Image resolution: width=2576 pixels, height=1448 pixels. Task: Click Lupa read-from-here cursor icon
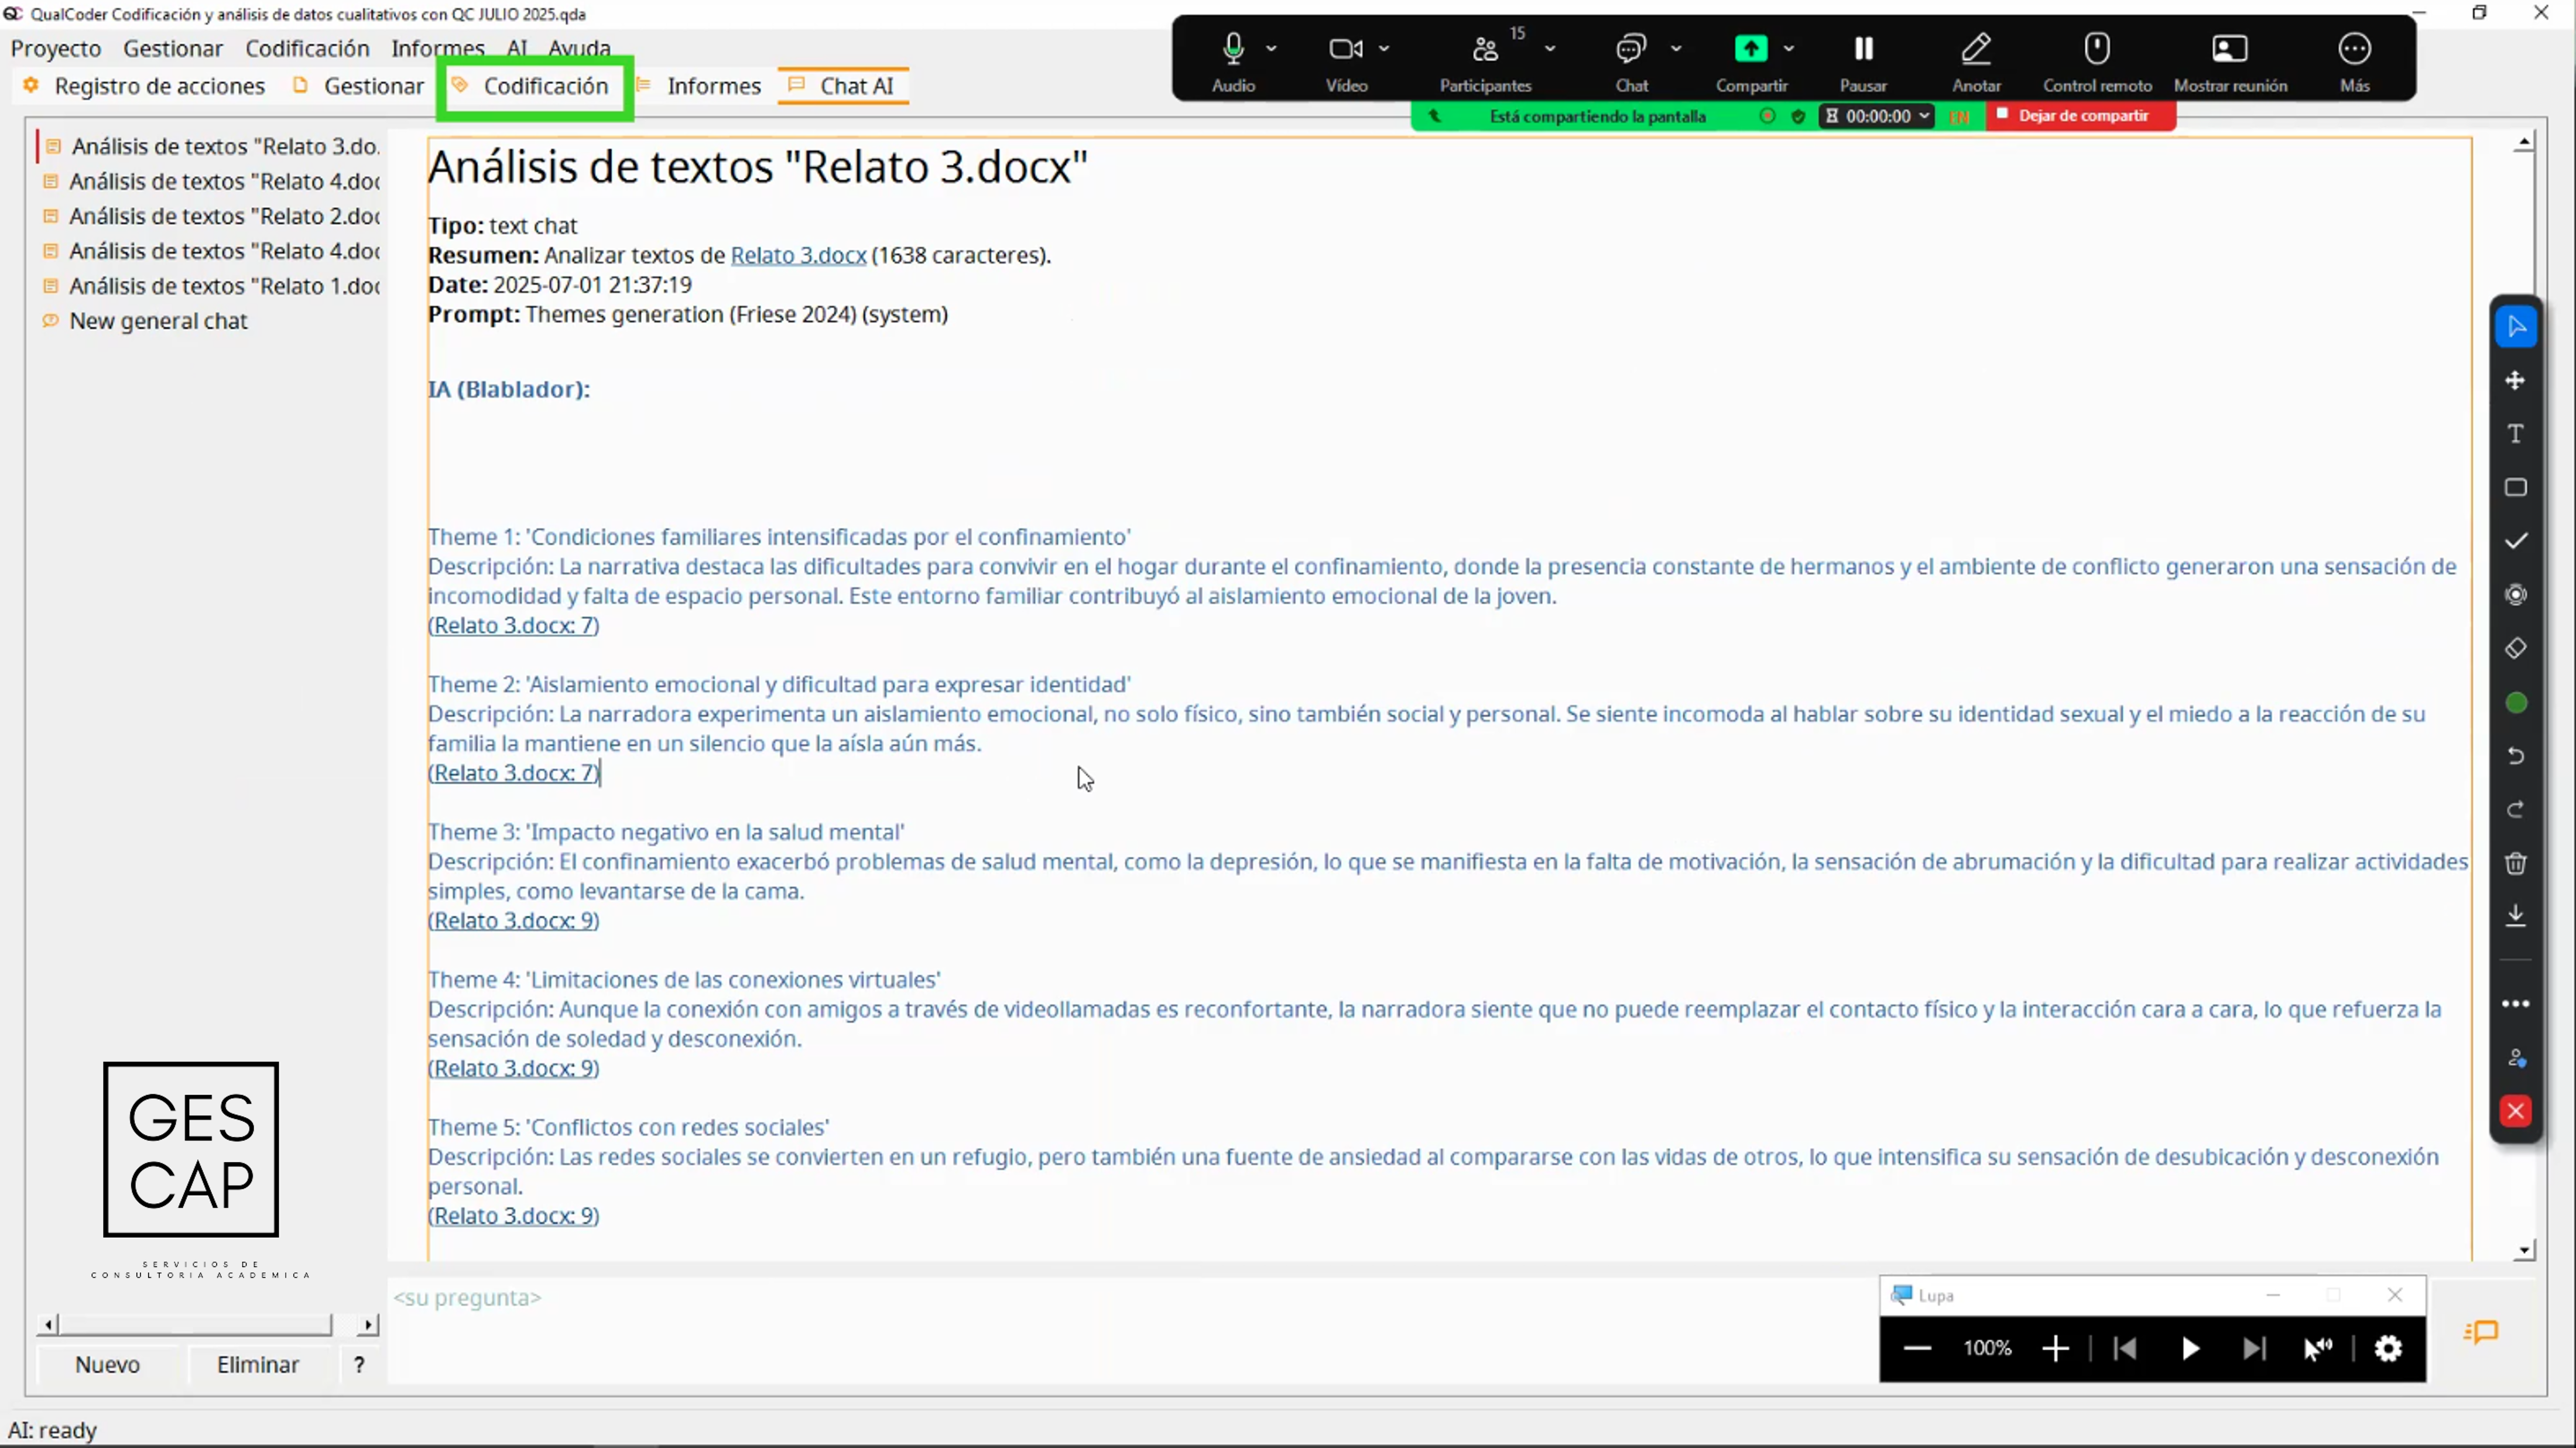coord(2318,1349)
